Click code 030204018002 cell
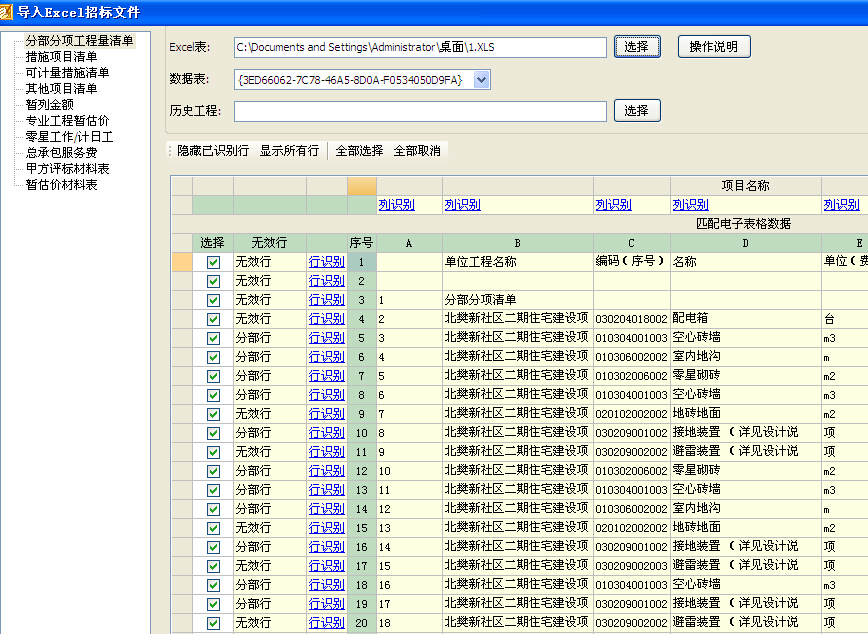 632,319
